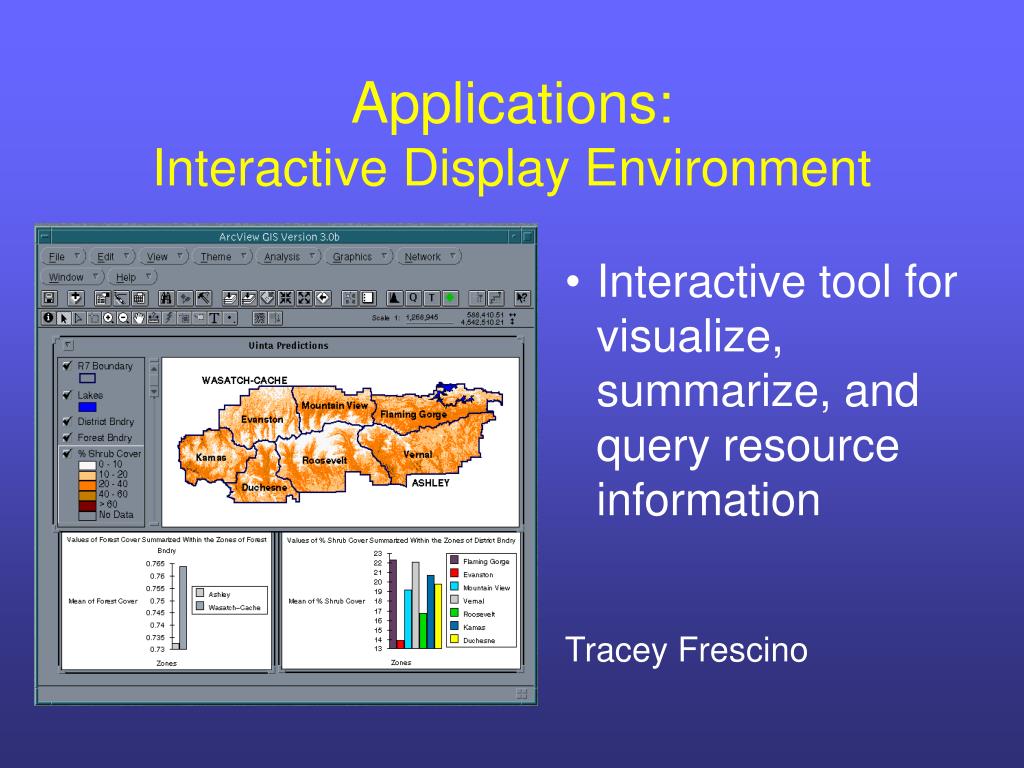The height and width of the screenshot is (768, 1024).
Task: Click the Clear Selected Features icon
Action: 368,298
